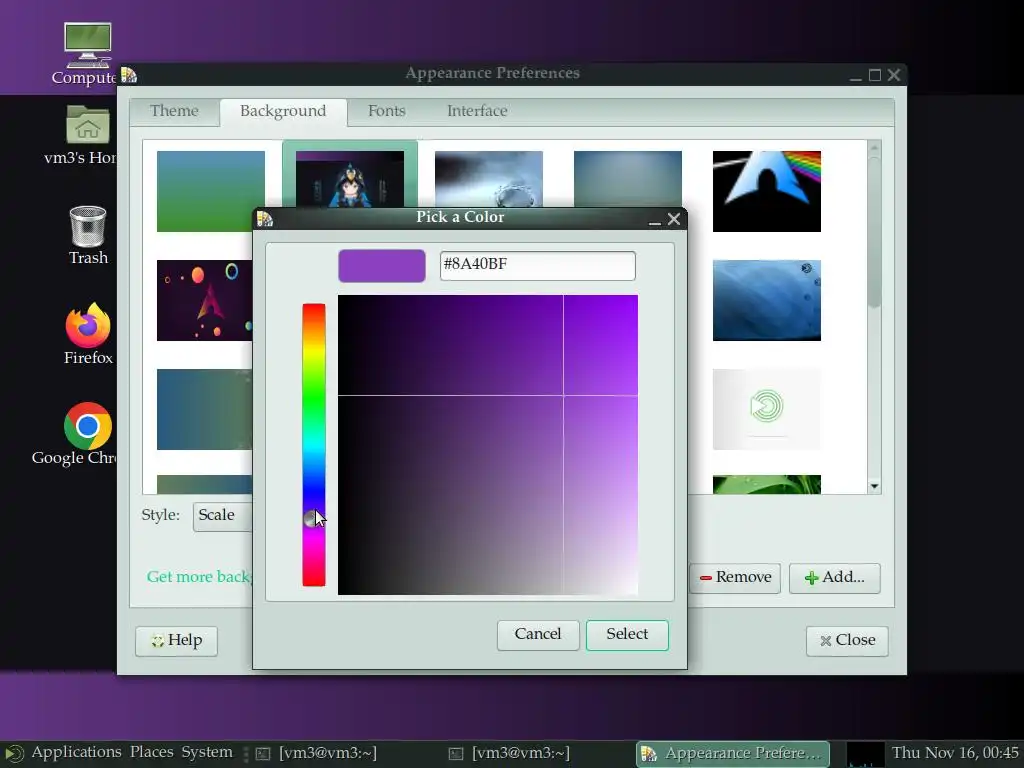Remove the selected wallpaper
Screen dimensions: 1024x768
click(735, 578)
